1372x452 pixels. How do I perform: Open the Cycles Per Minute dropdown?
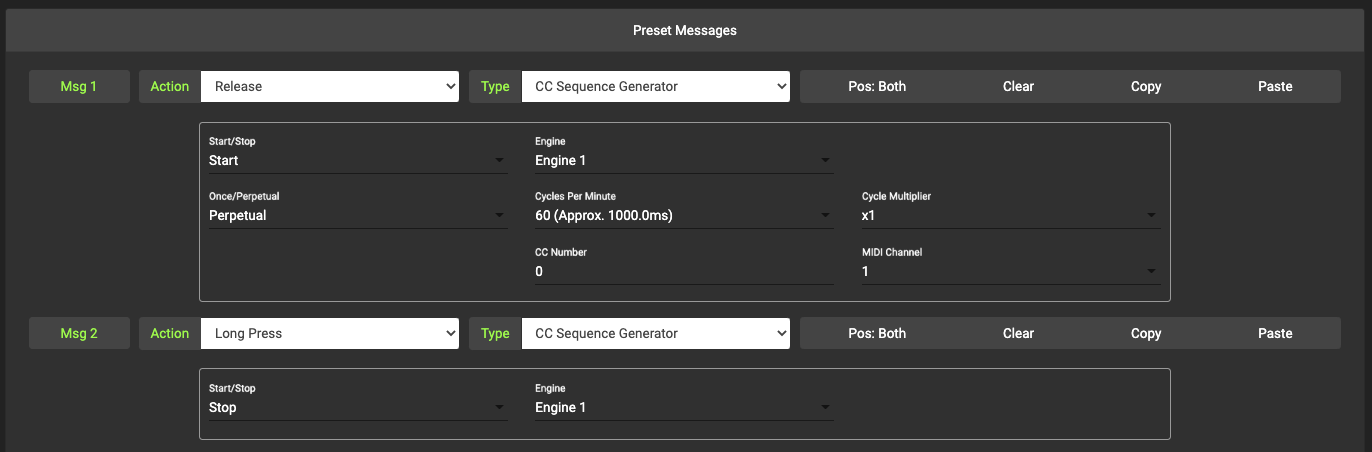(684, 216)
